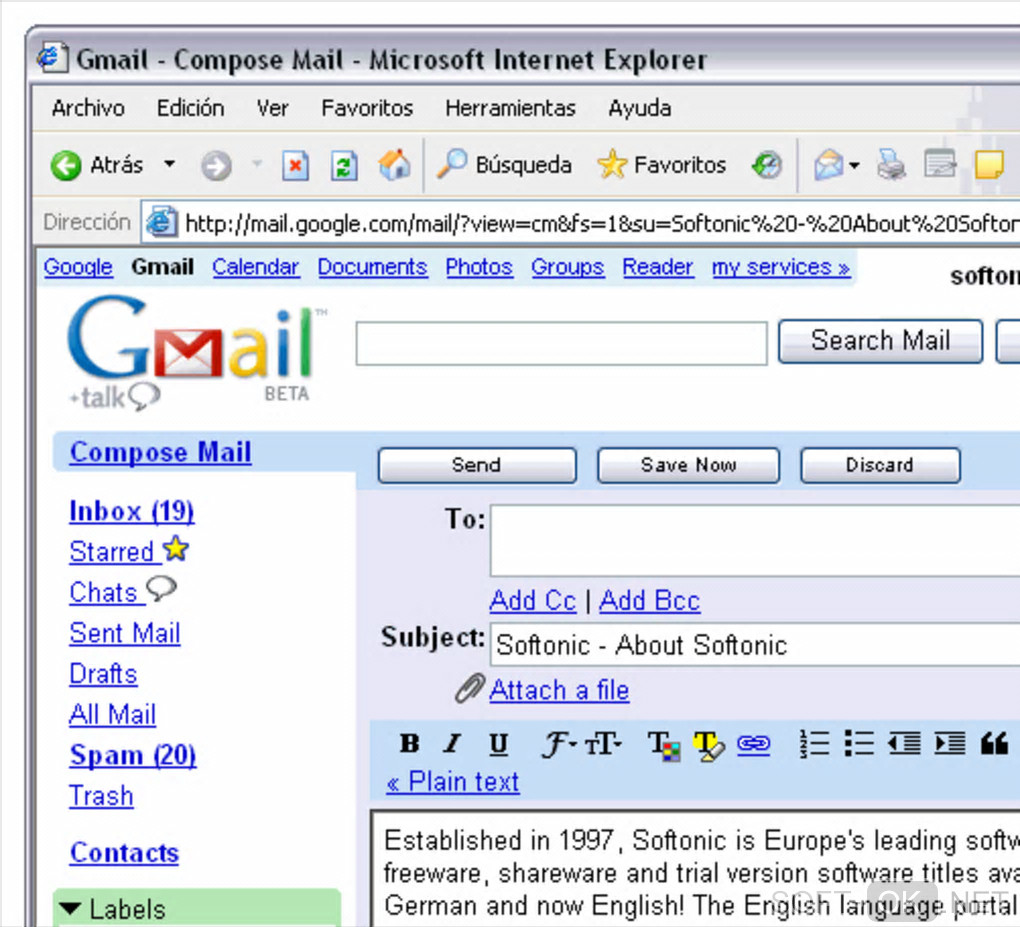Insert a bulleted list
The width and height of the screenshot is (1020, 927).
(859, 744)
